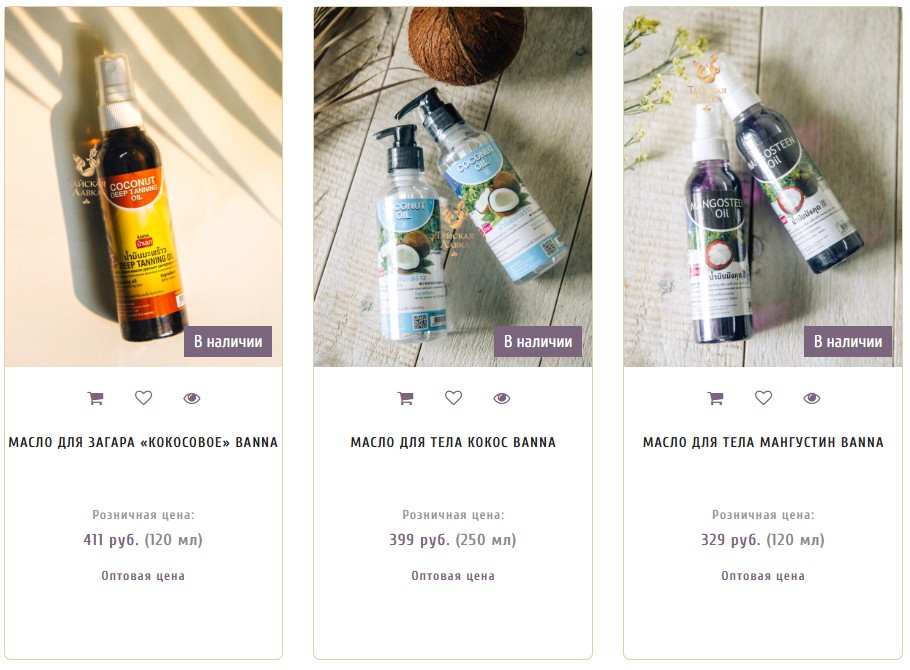Open МАСЛО ДЛЯ ТЕЛА КОКОС BANNA title
The height and width of the screenshot is (670, 910).
[453, 442]
